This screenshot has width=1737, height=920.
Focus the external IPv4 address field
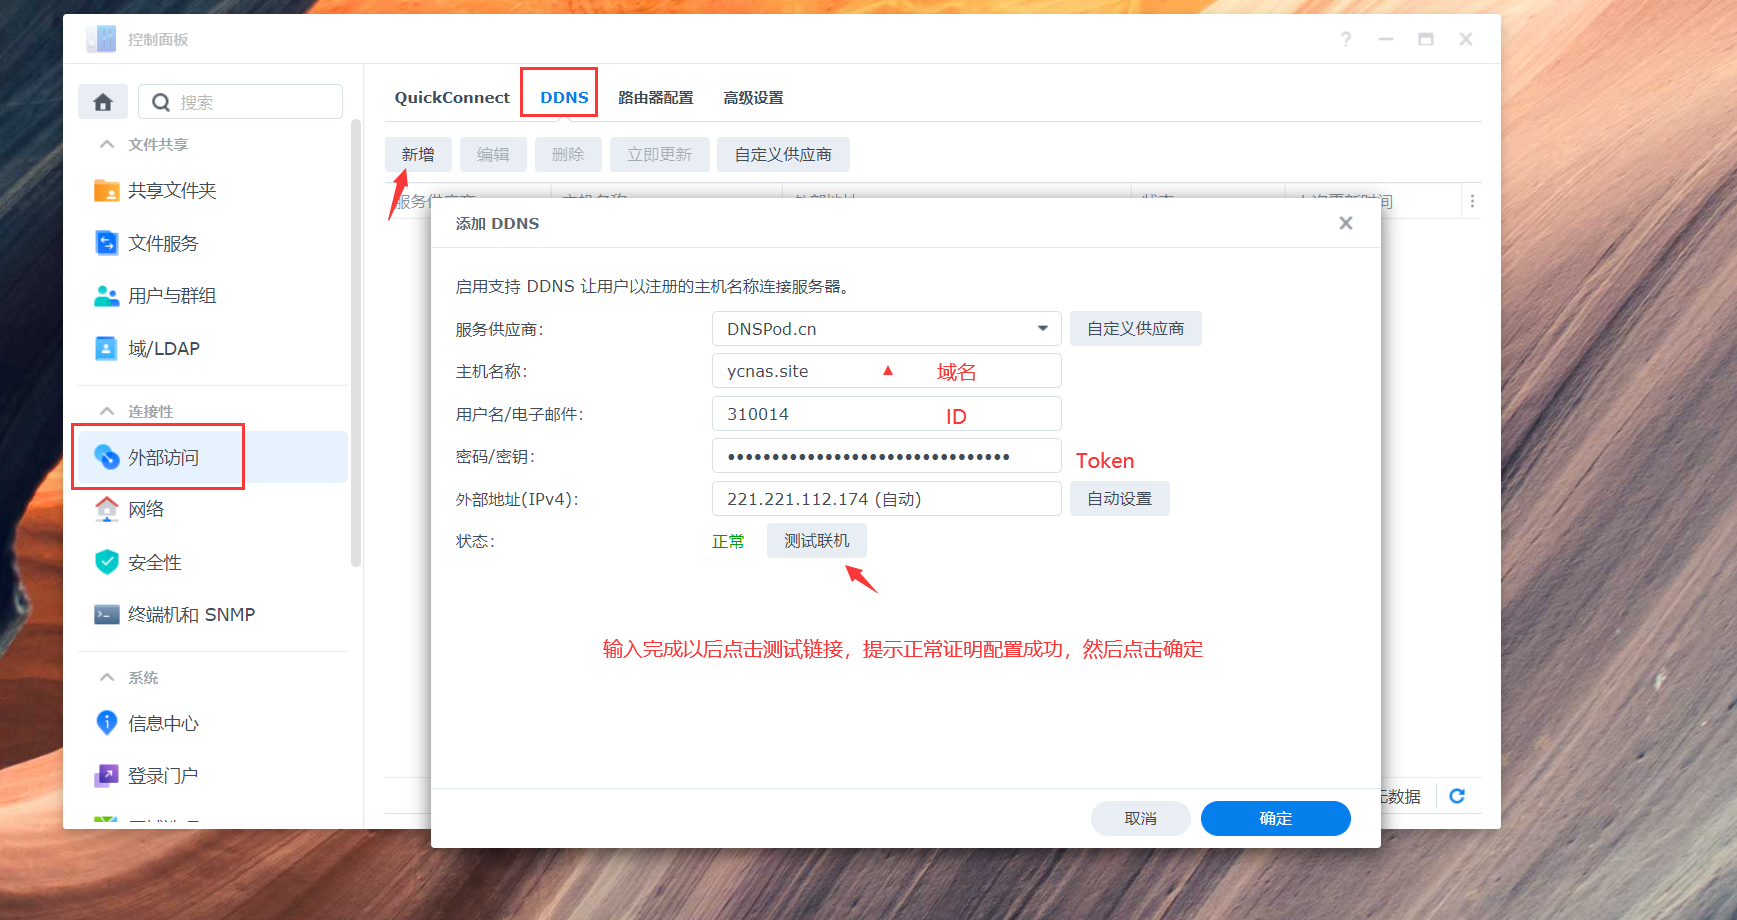pyautogui.click(x=887, y=499)
